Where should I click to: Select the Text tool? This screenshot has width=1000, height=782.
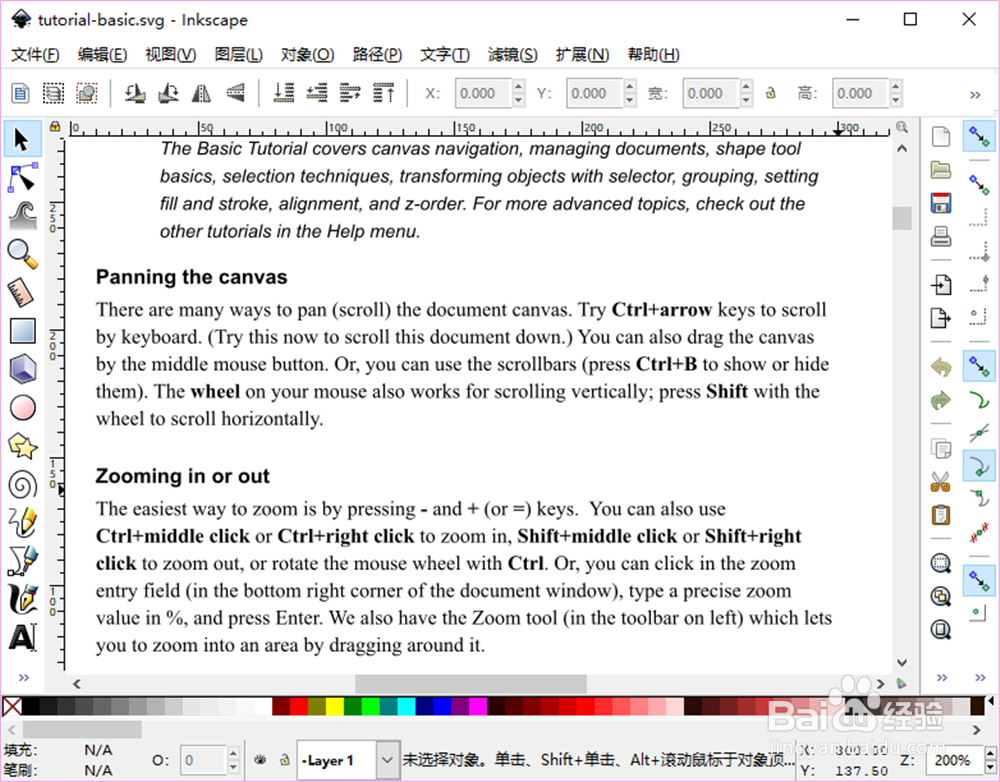pos(22,637)
